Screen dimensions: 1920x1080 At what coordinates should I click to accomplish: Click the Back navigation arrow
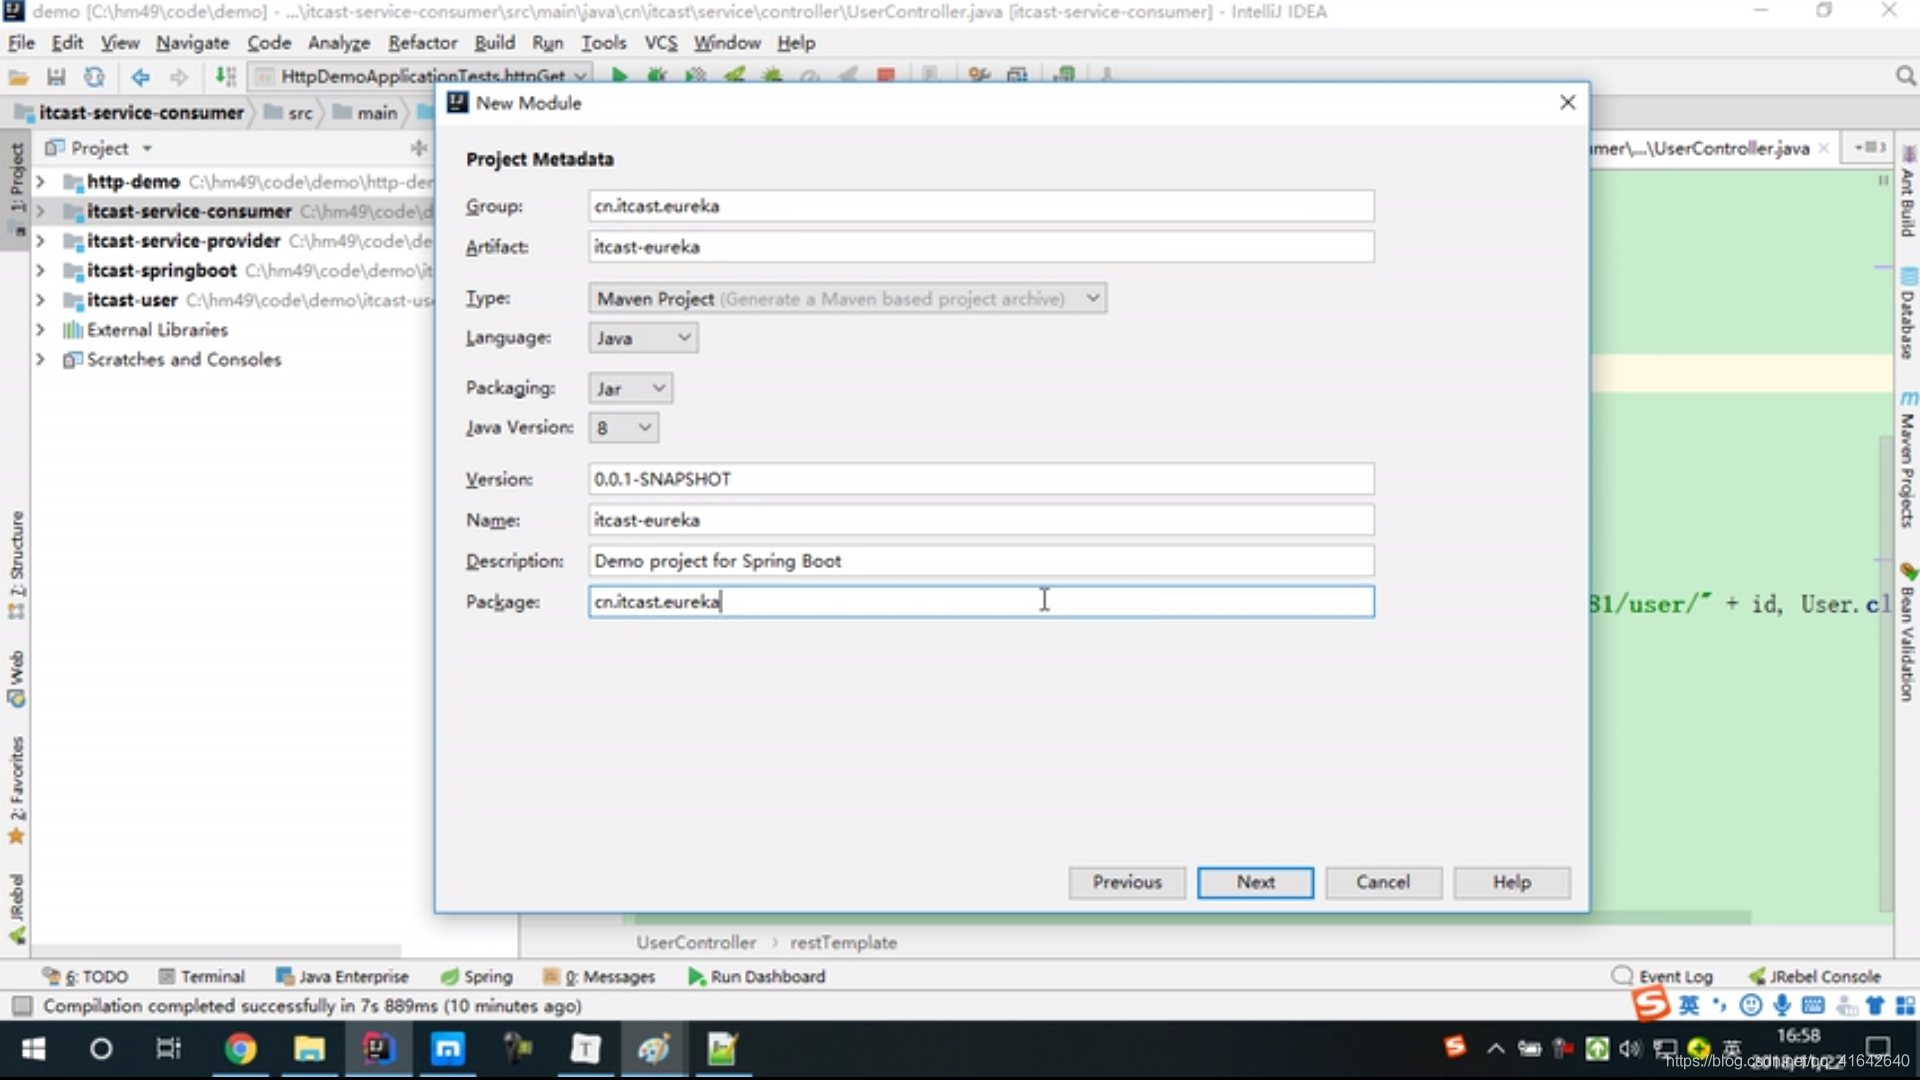click(x=140, y=77)
